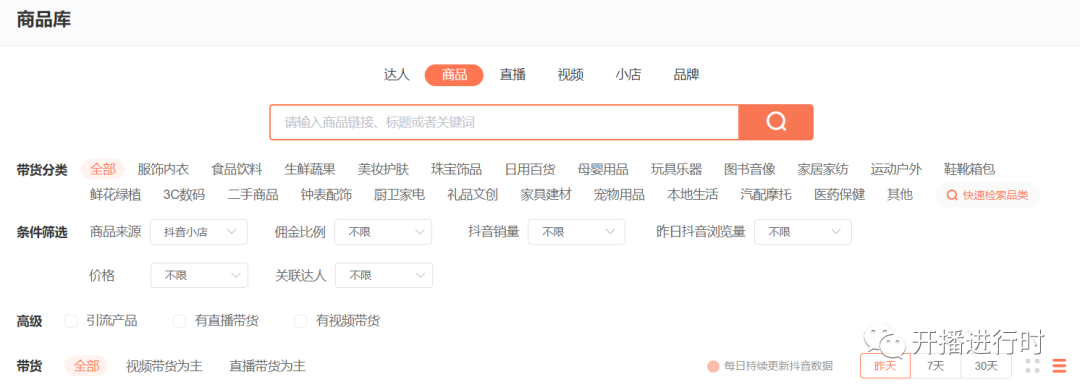Select the 商品 tab
Screen dimensions: 1080x390
coord(454,75)
